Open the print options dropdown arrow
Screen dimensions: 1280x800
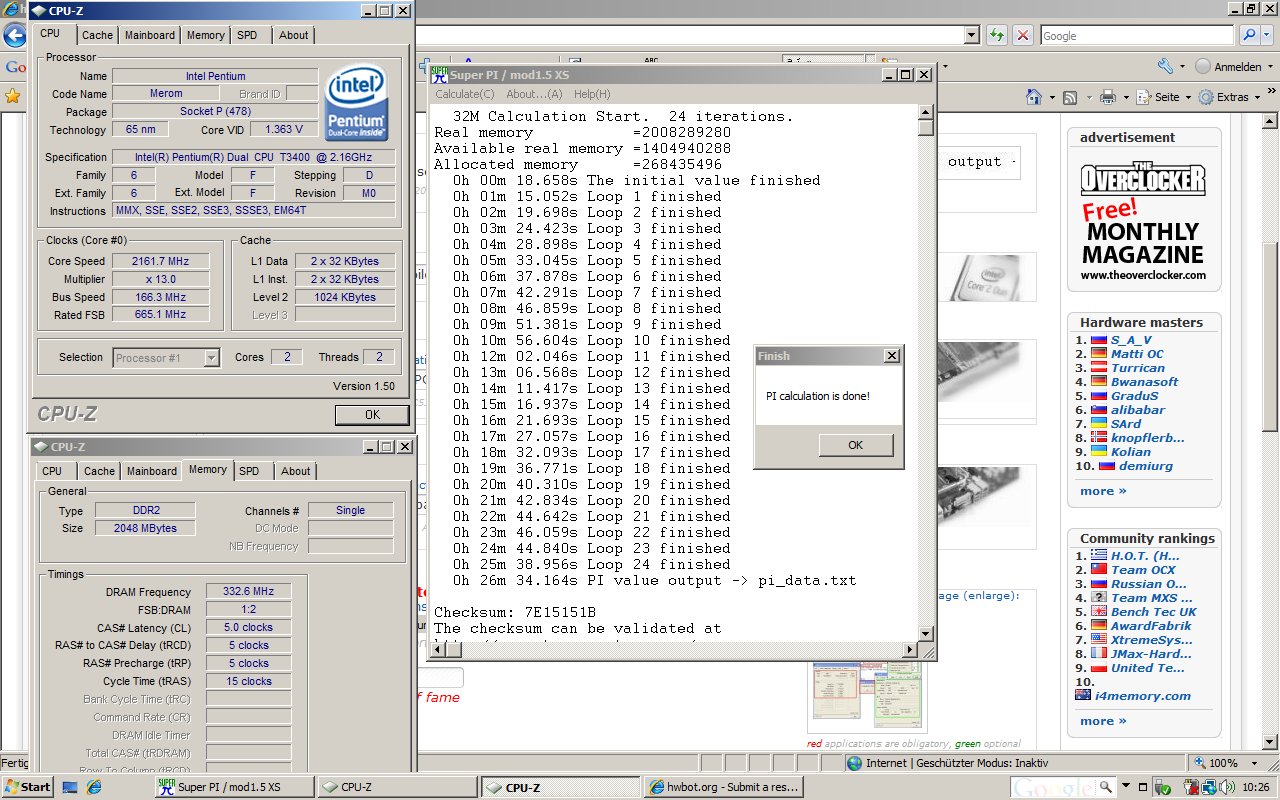pos(1125,97)
